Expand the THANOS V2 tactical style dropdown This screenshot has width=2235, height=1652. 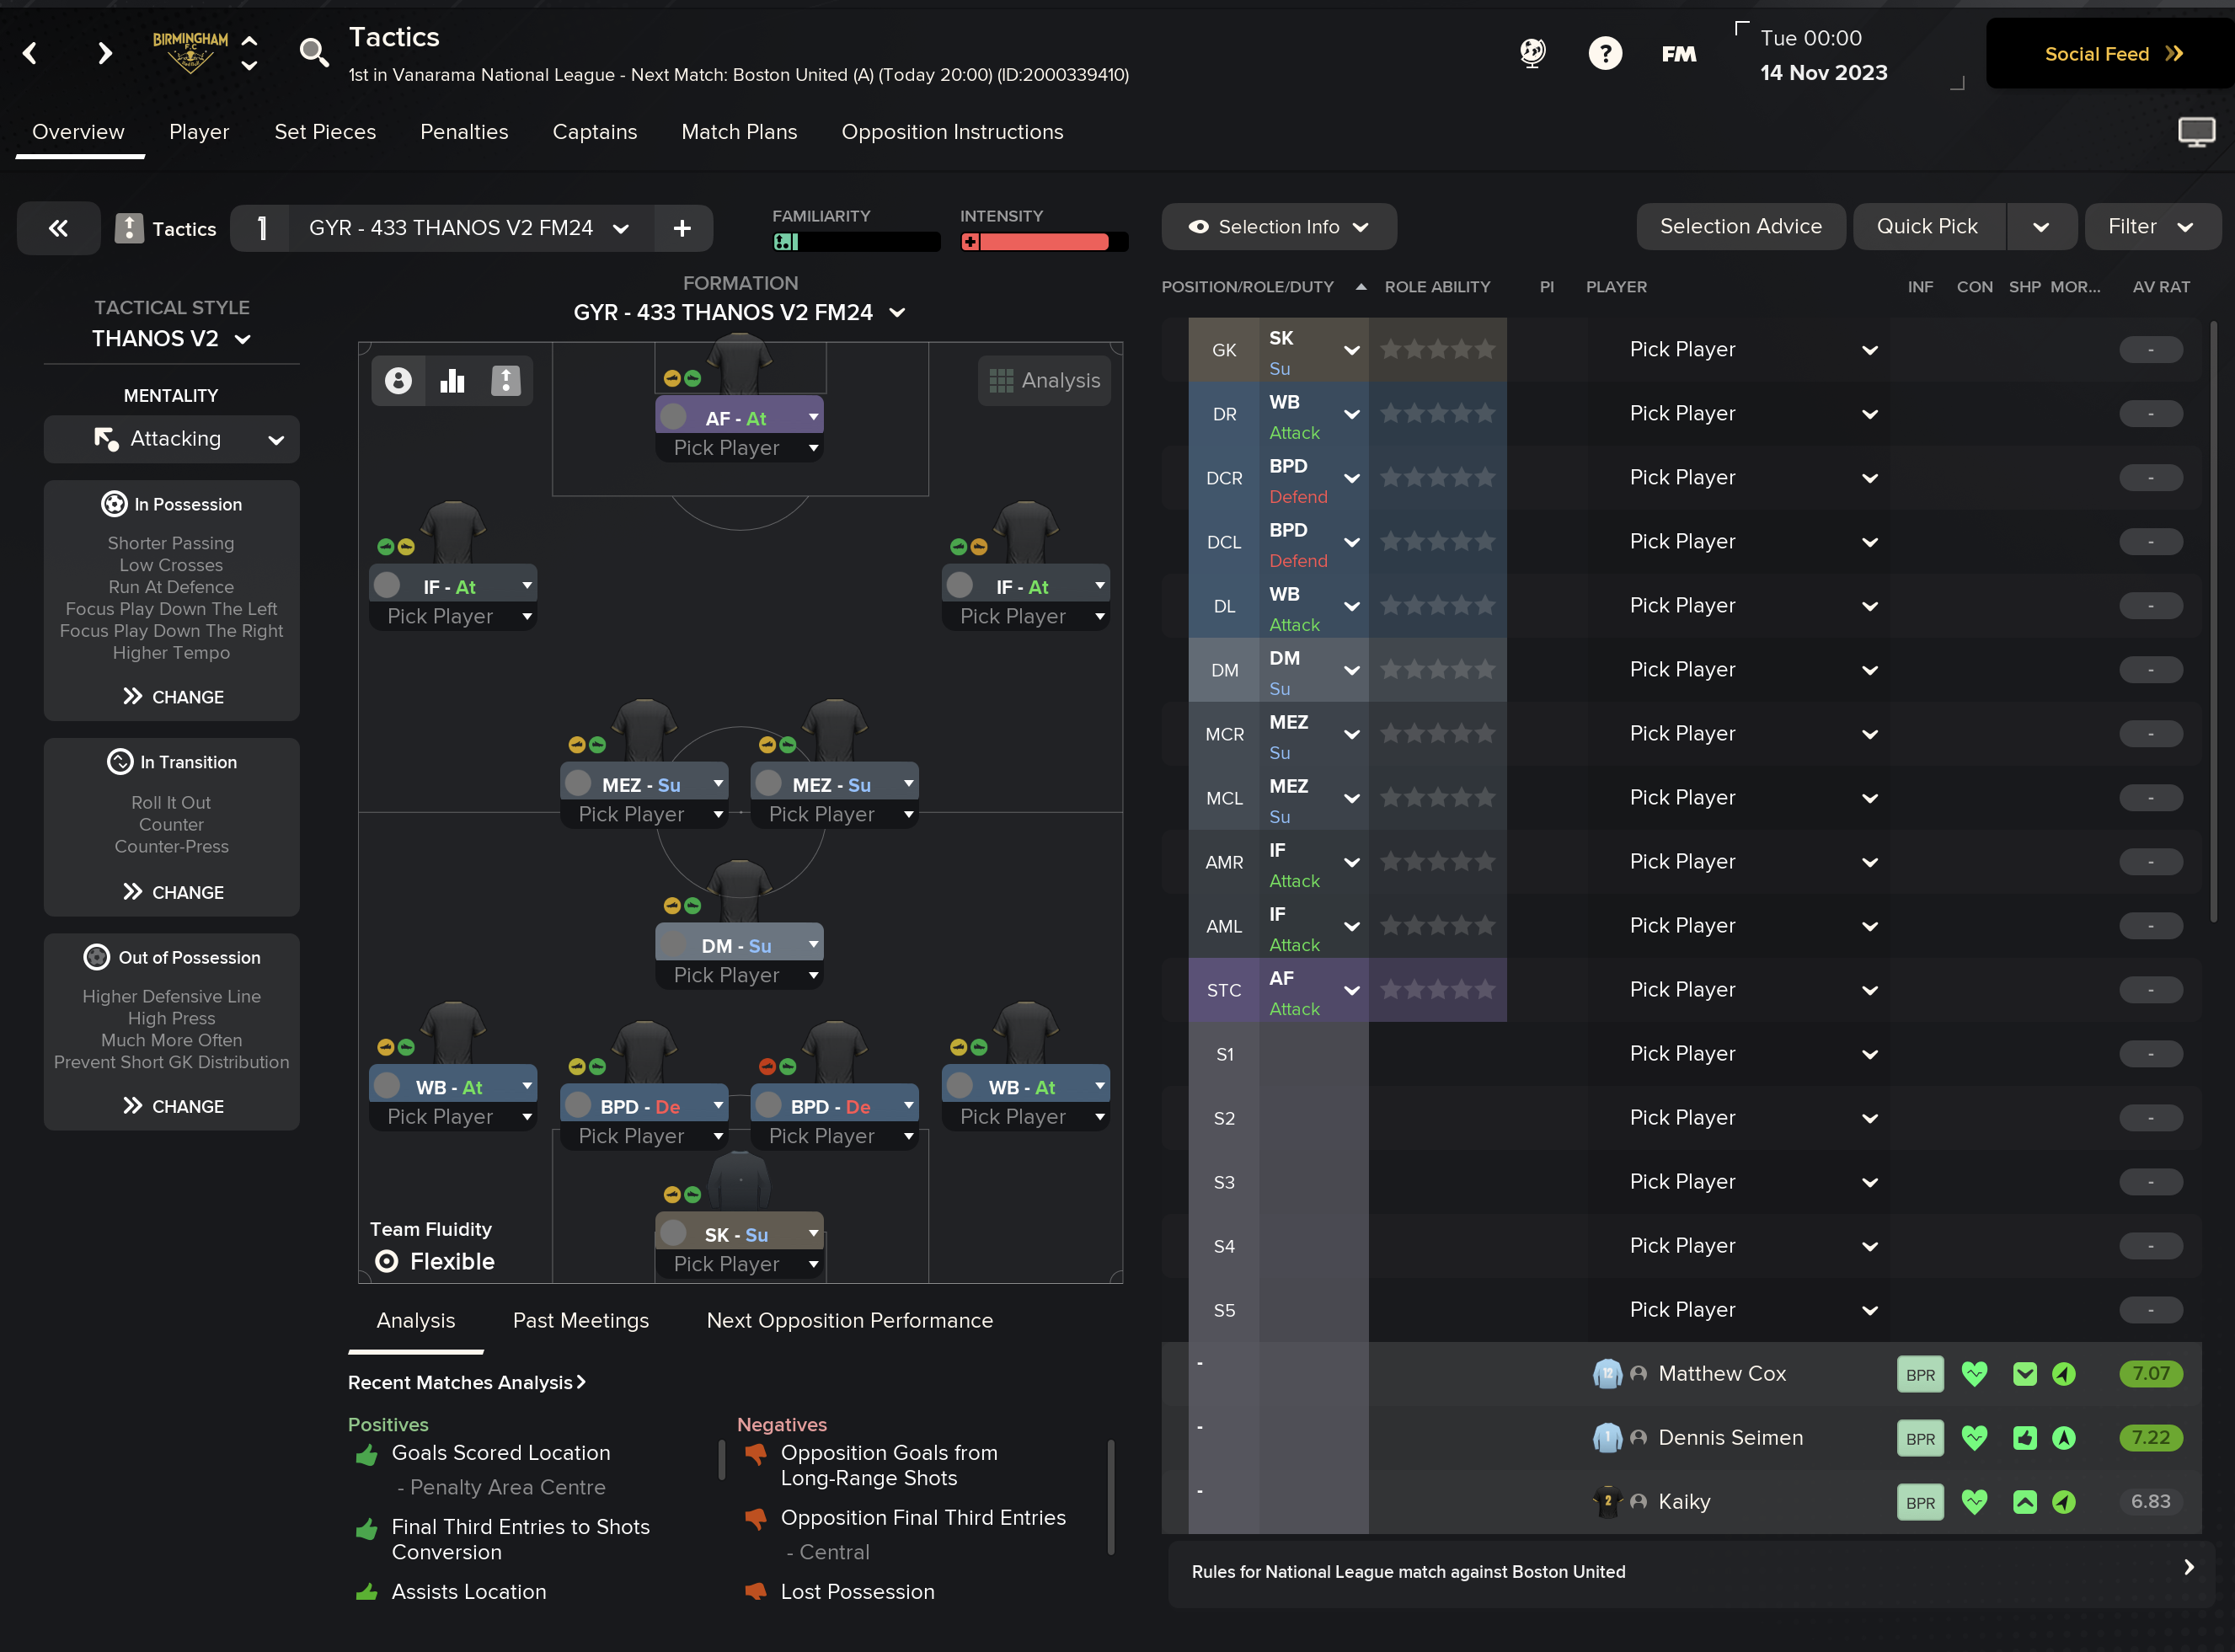pyautogui.click(x=171, y=339)
